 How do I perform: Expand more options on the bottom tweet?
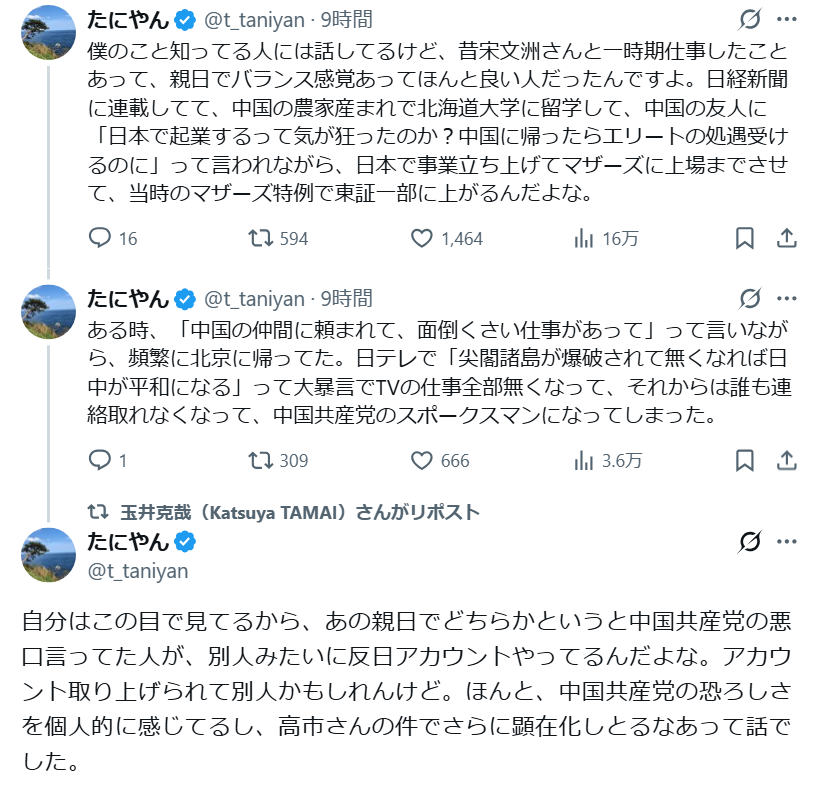(787, 542)
